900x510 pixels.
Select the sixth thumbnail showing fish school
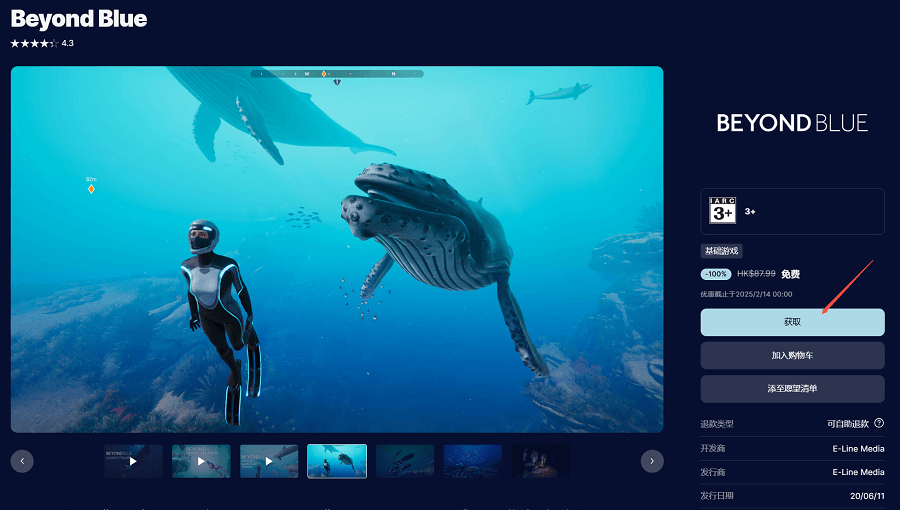click(472, 461)
